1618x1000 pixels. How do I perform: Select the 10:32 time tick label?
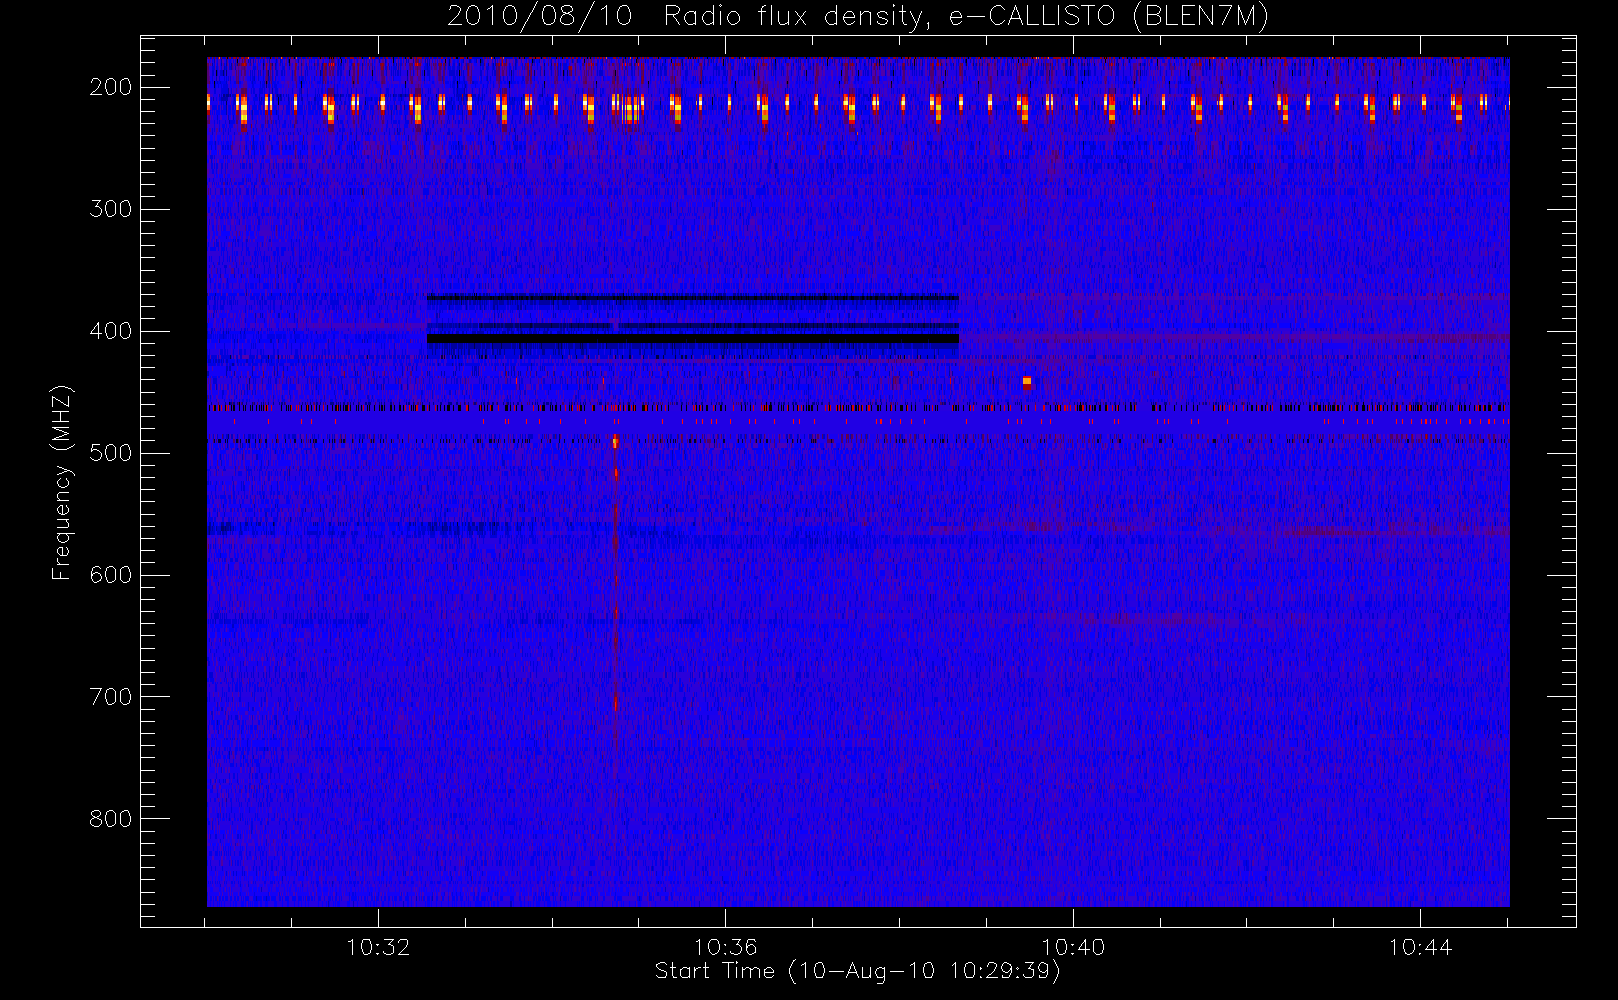378,947
